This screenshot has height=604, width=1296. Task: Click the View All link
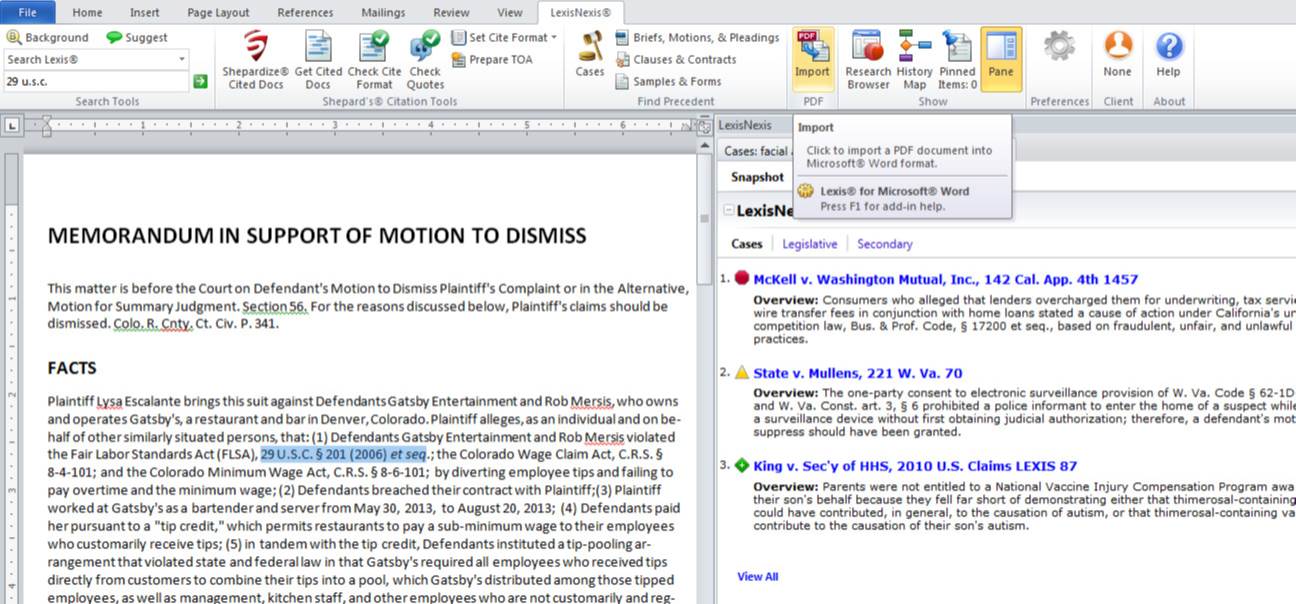pos(757,576)
